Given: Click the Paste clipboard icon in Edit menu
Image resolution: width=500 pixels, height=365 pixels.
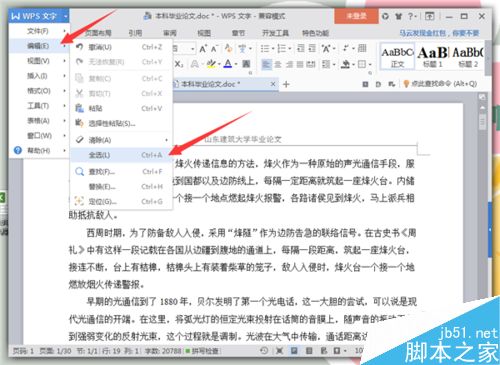Looking at the screenshot, I should 79,108.
